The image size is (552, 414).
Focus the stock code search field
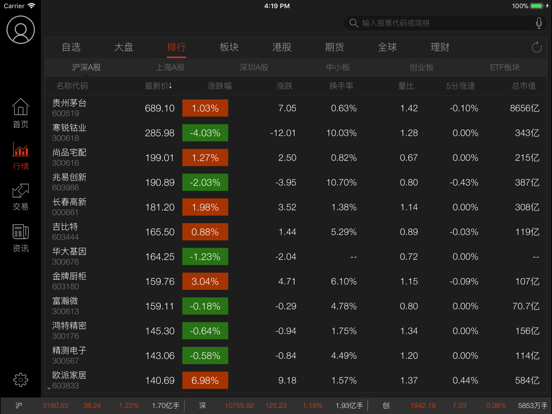pos(446,23)
